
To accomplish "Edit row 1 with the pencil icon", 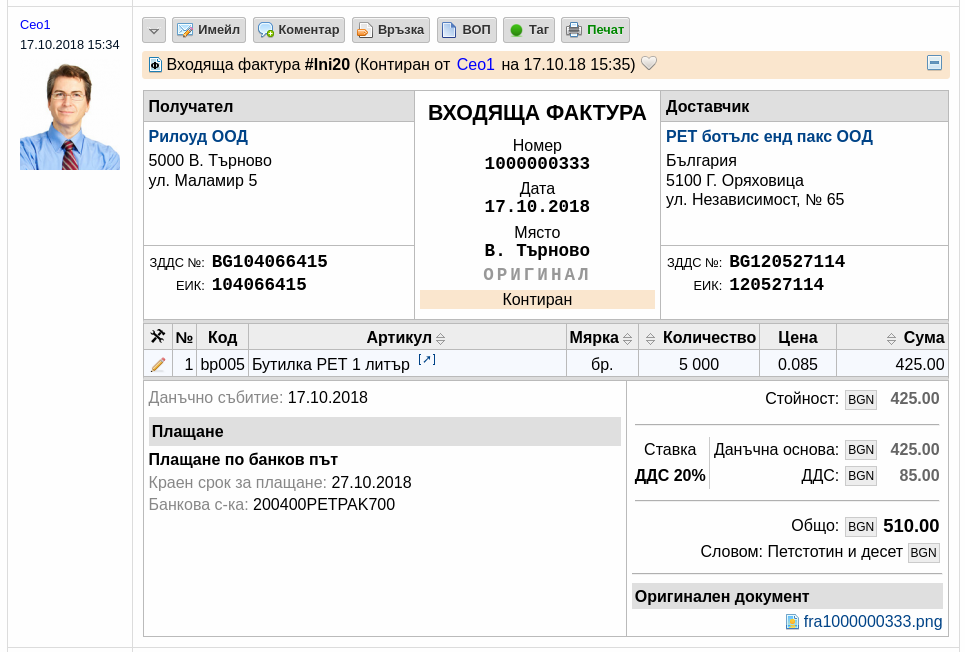I will (158, 364).
